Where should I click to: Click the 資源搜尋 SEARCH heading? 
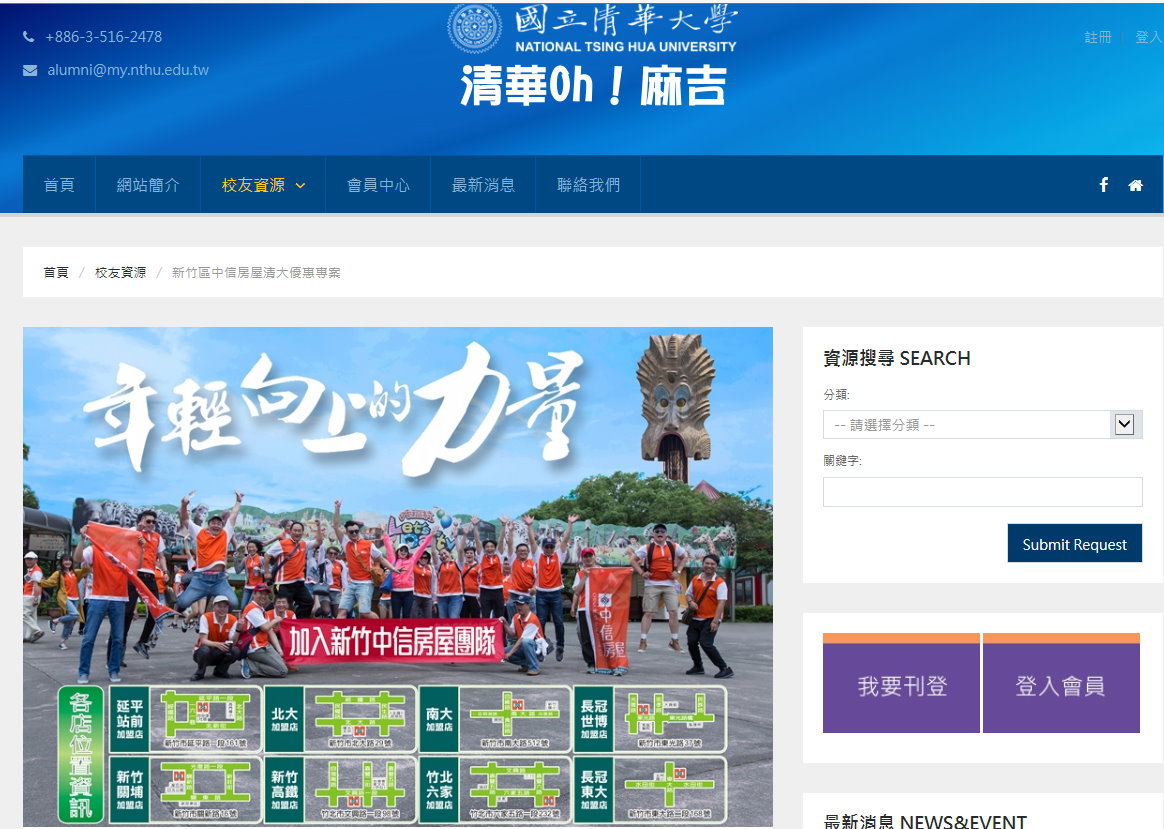897,358
